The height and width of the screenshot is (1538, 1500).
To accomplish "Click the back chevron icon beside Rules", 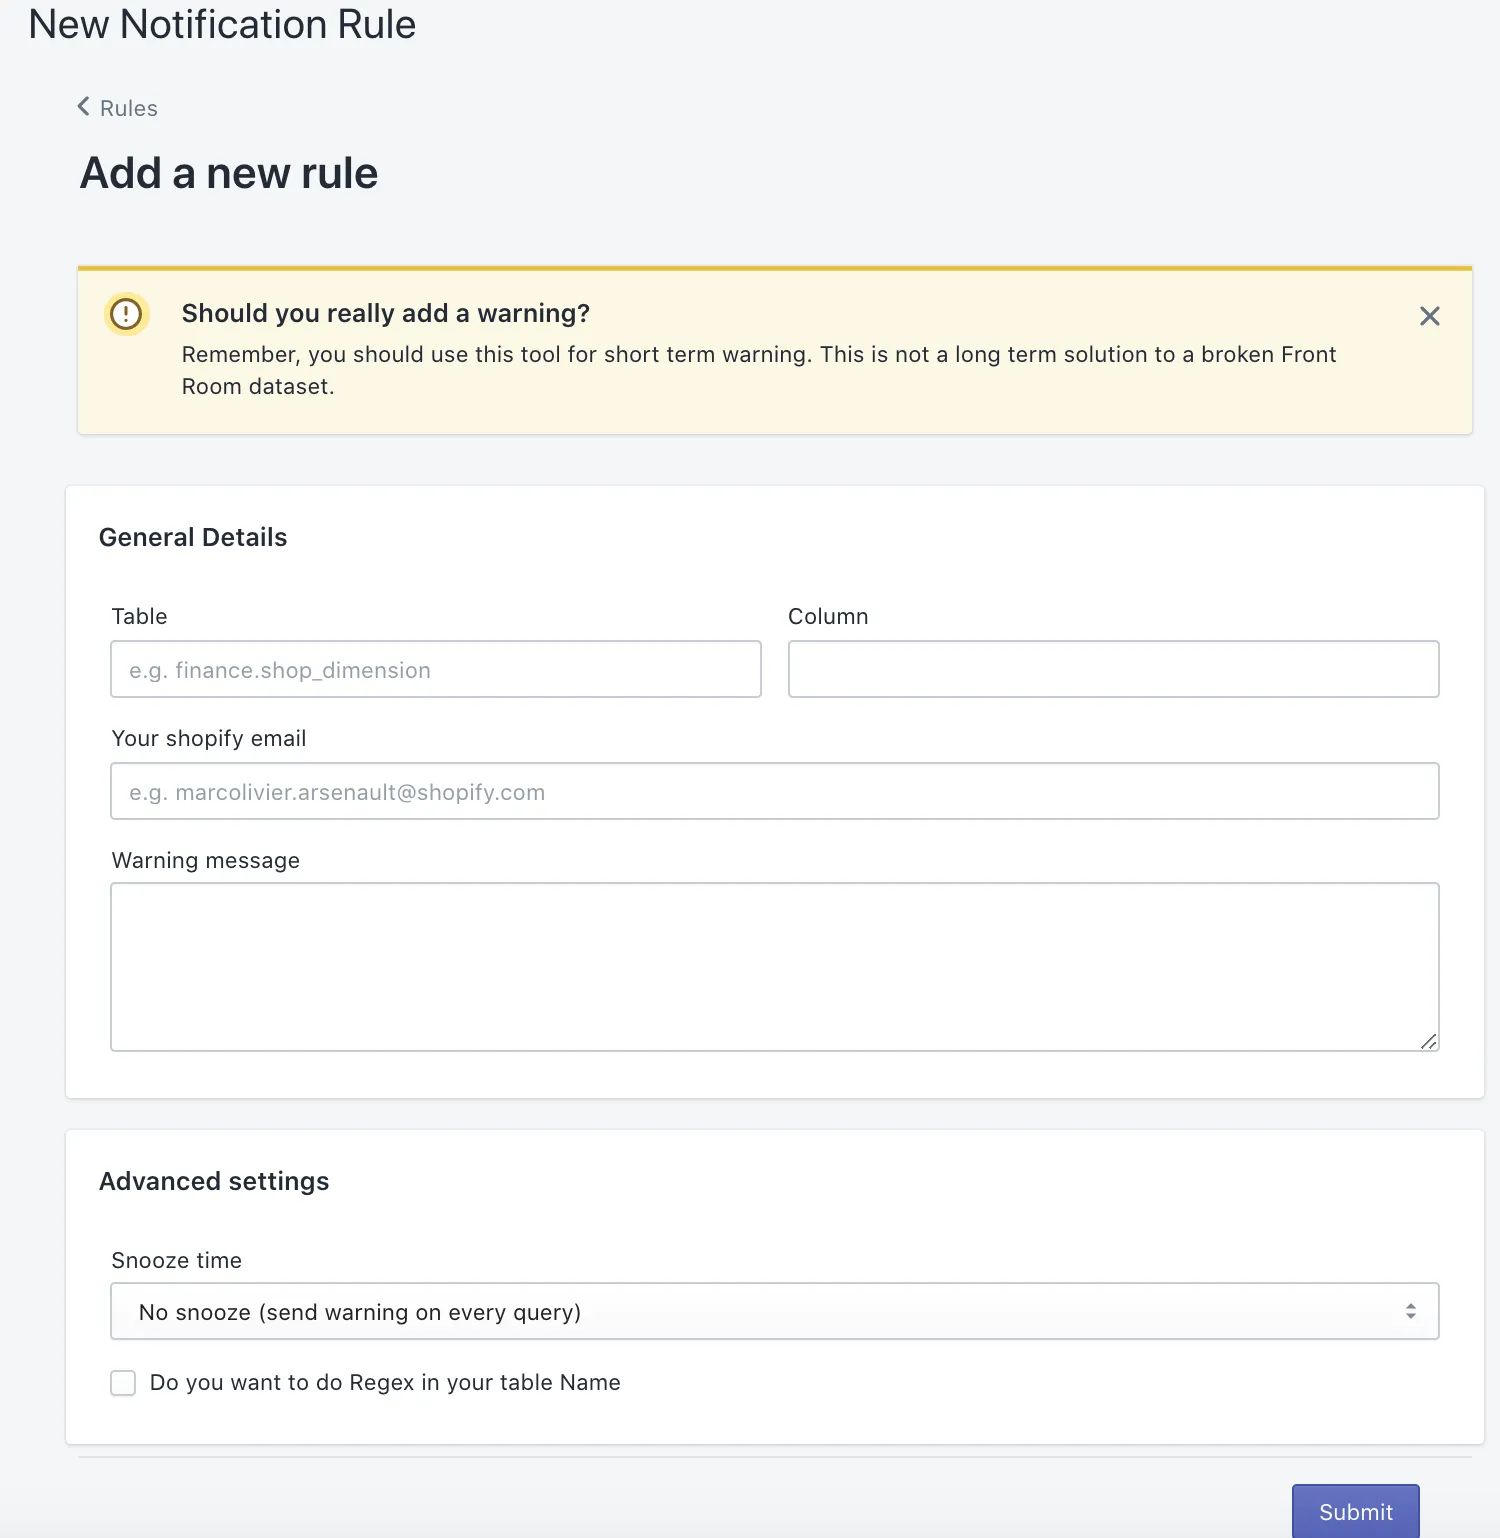I will [x=84, y=107].
